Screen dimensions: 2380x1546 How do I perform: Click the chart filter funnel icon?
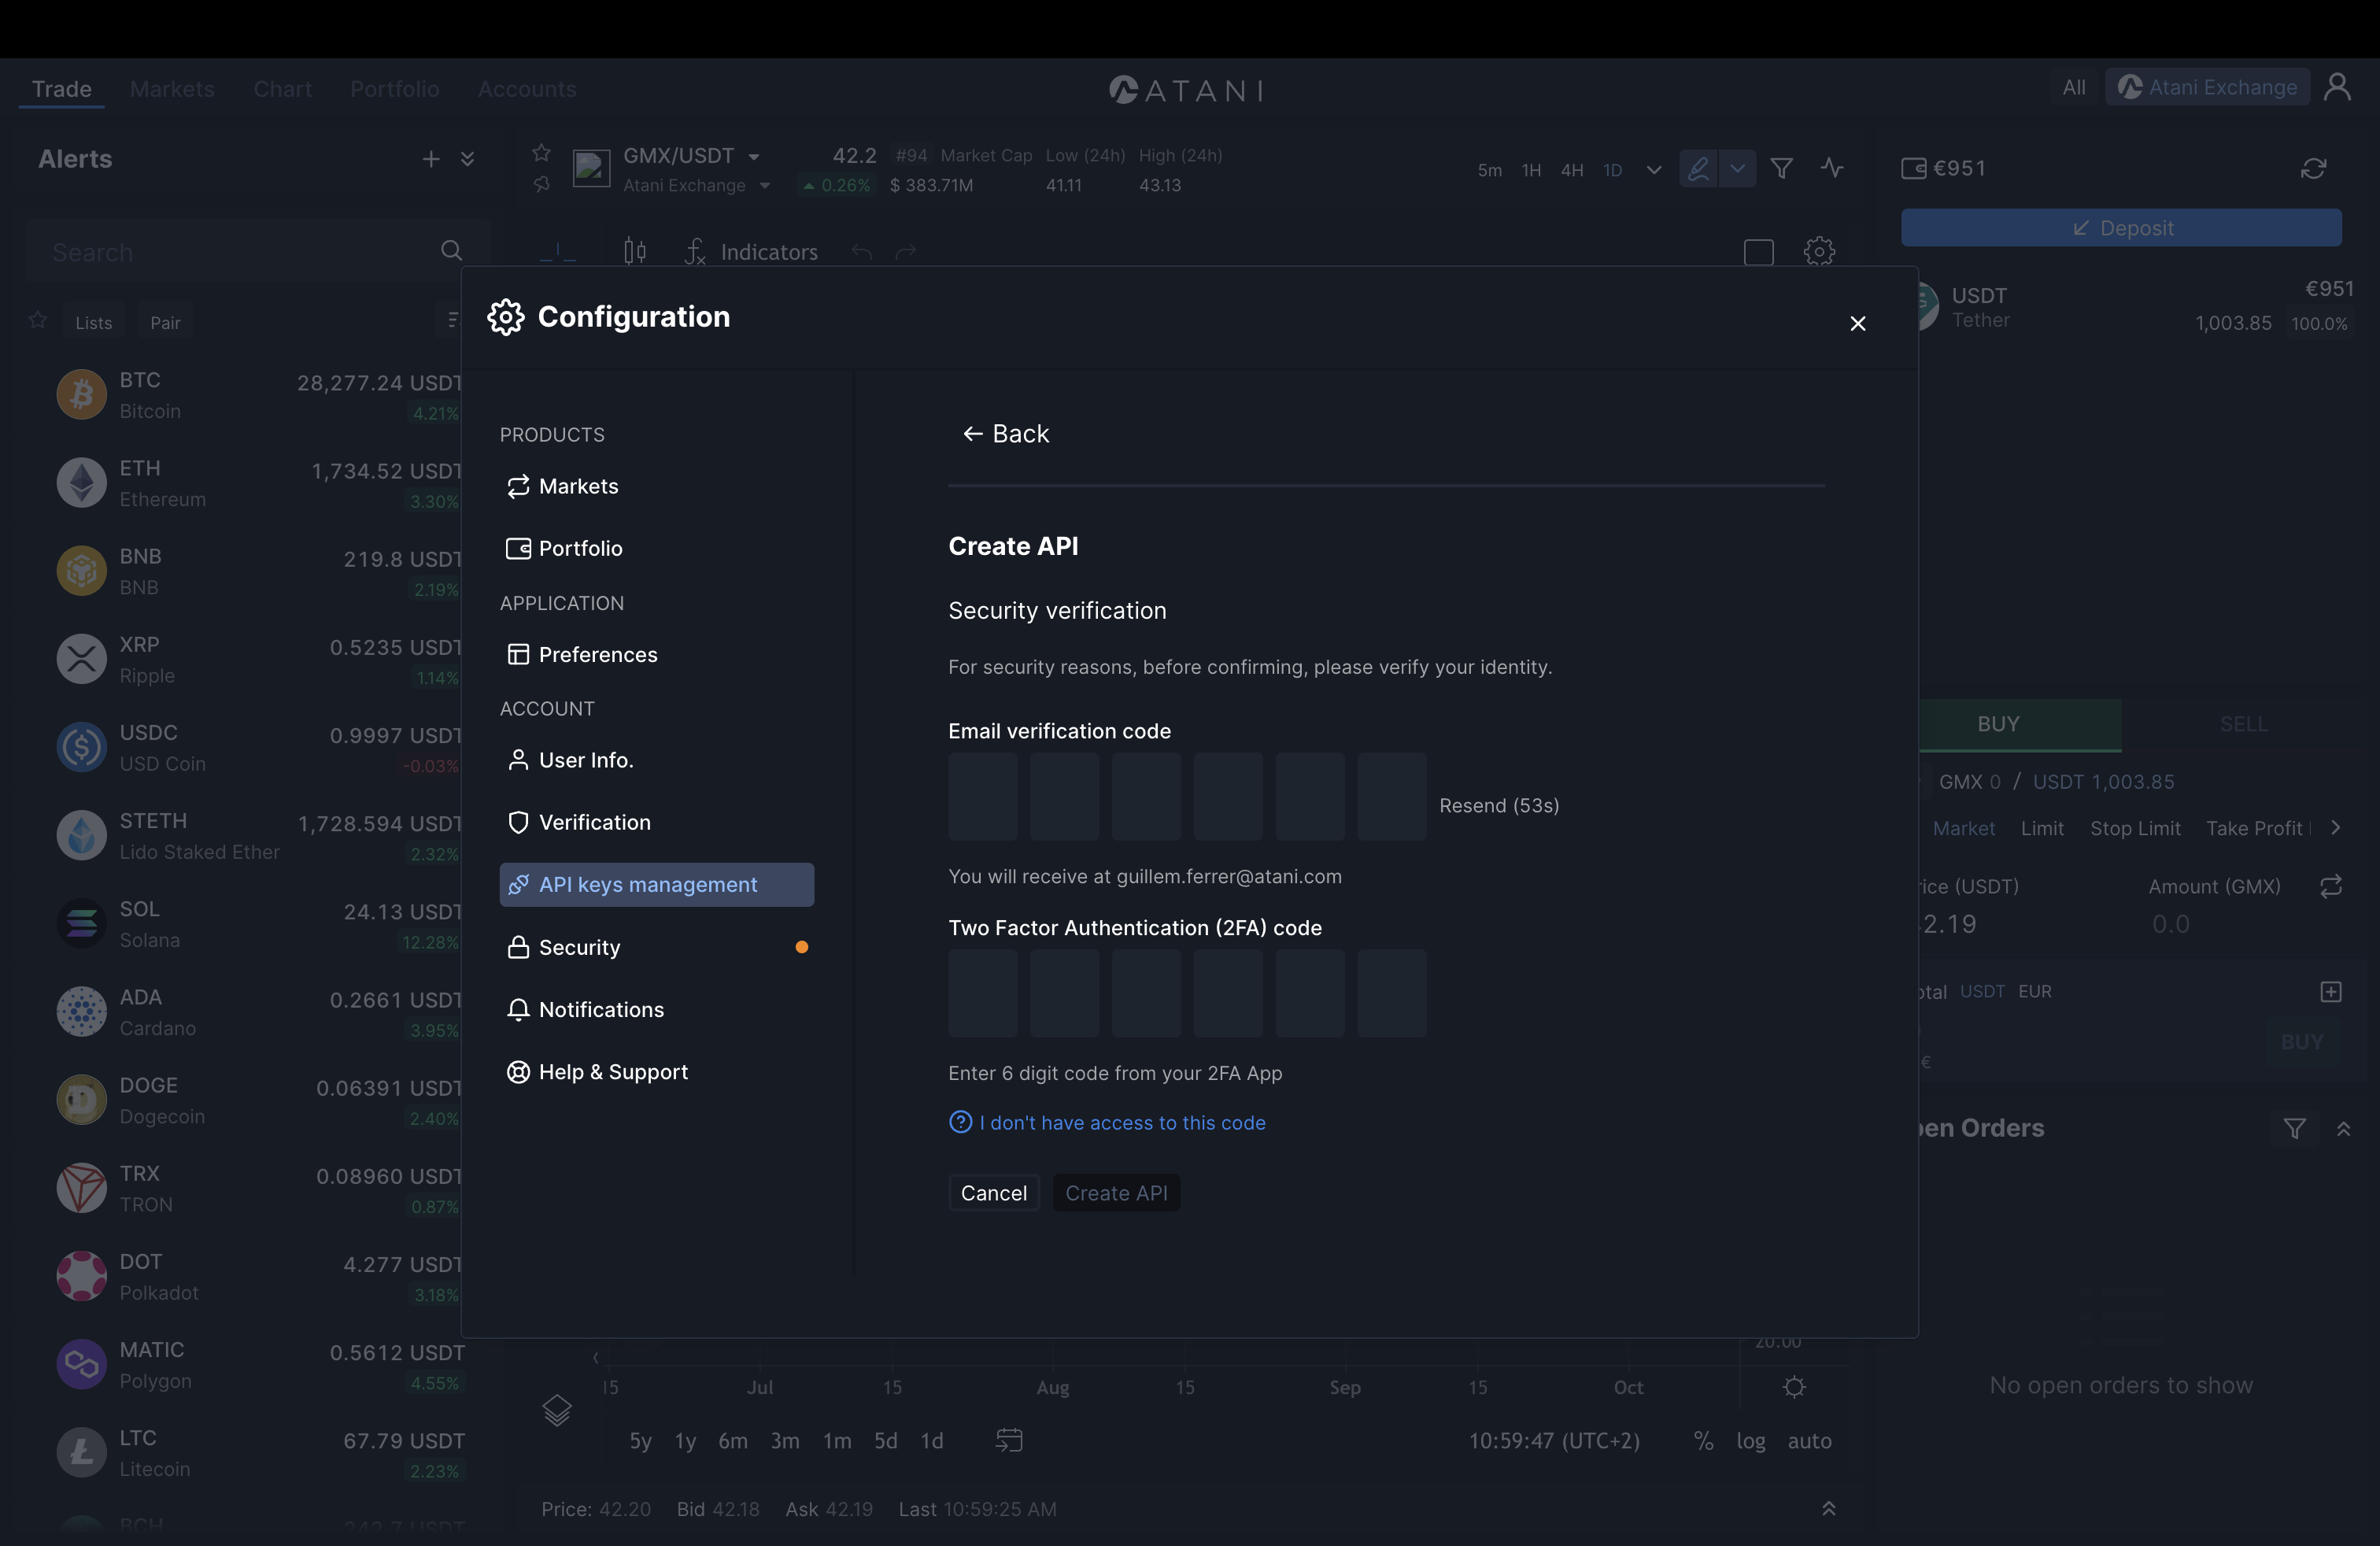click(1781, 168)
